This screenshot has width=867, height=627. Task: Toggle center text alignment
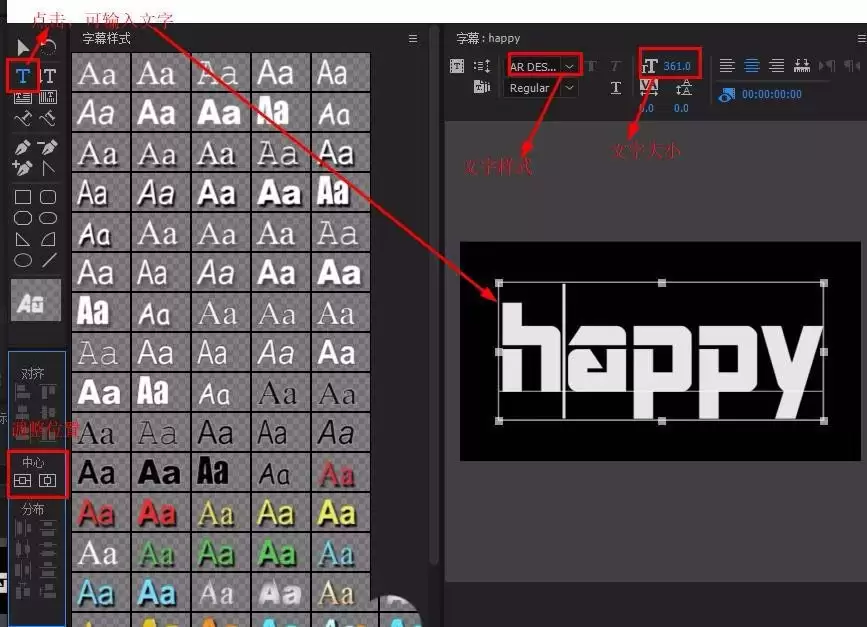point(752,66)
